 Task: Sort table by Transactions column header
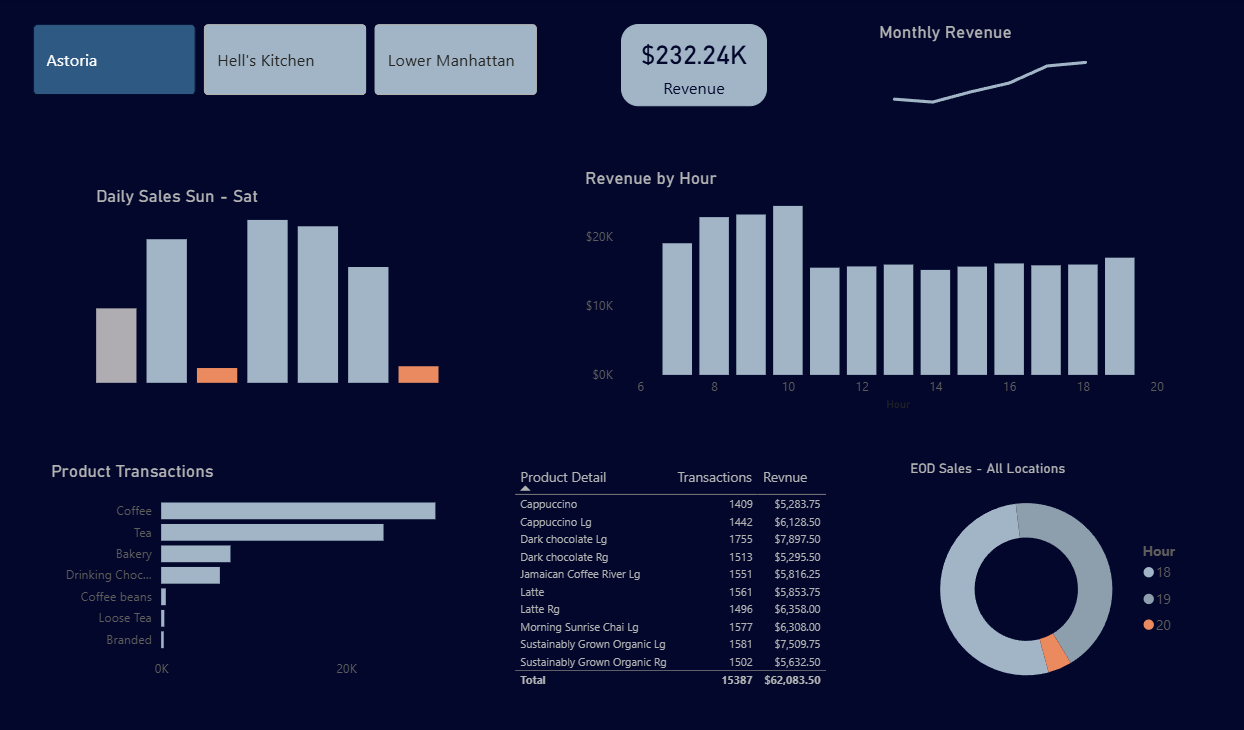point(714,477)
